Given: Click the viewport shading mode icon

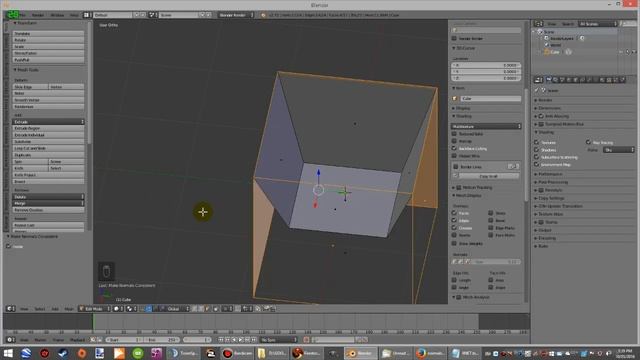Looking at the screenshot, I should (118, 309).
